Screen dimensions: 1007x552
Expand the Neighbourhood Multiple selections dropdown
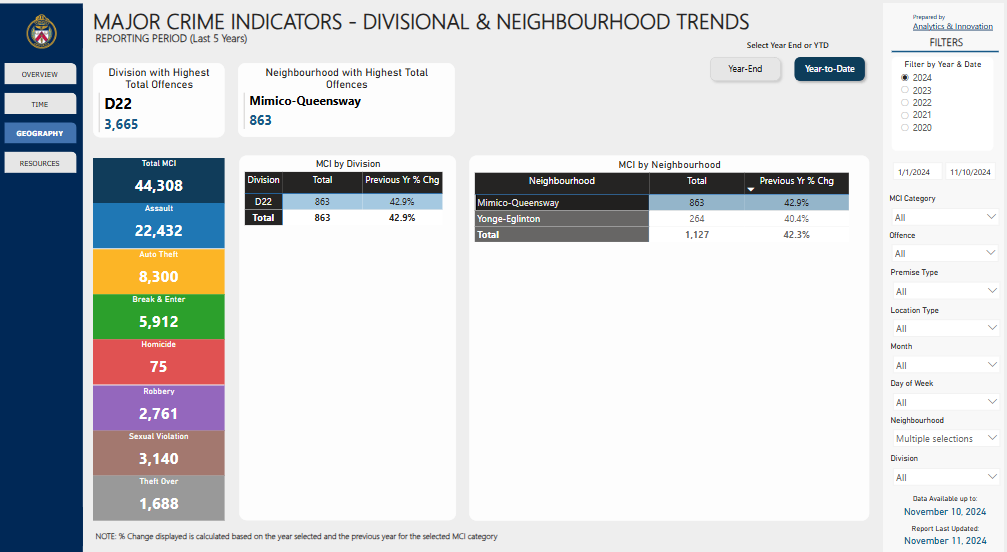(x=945, y=438)
